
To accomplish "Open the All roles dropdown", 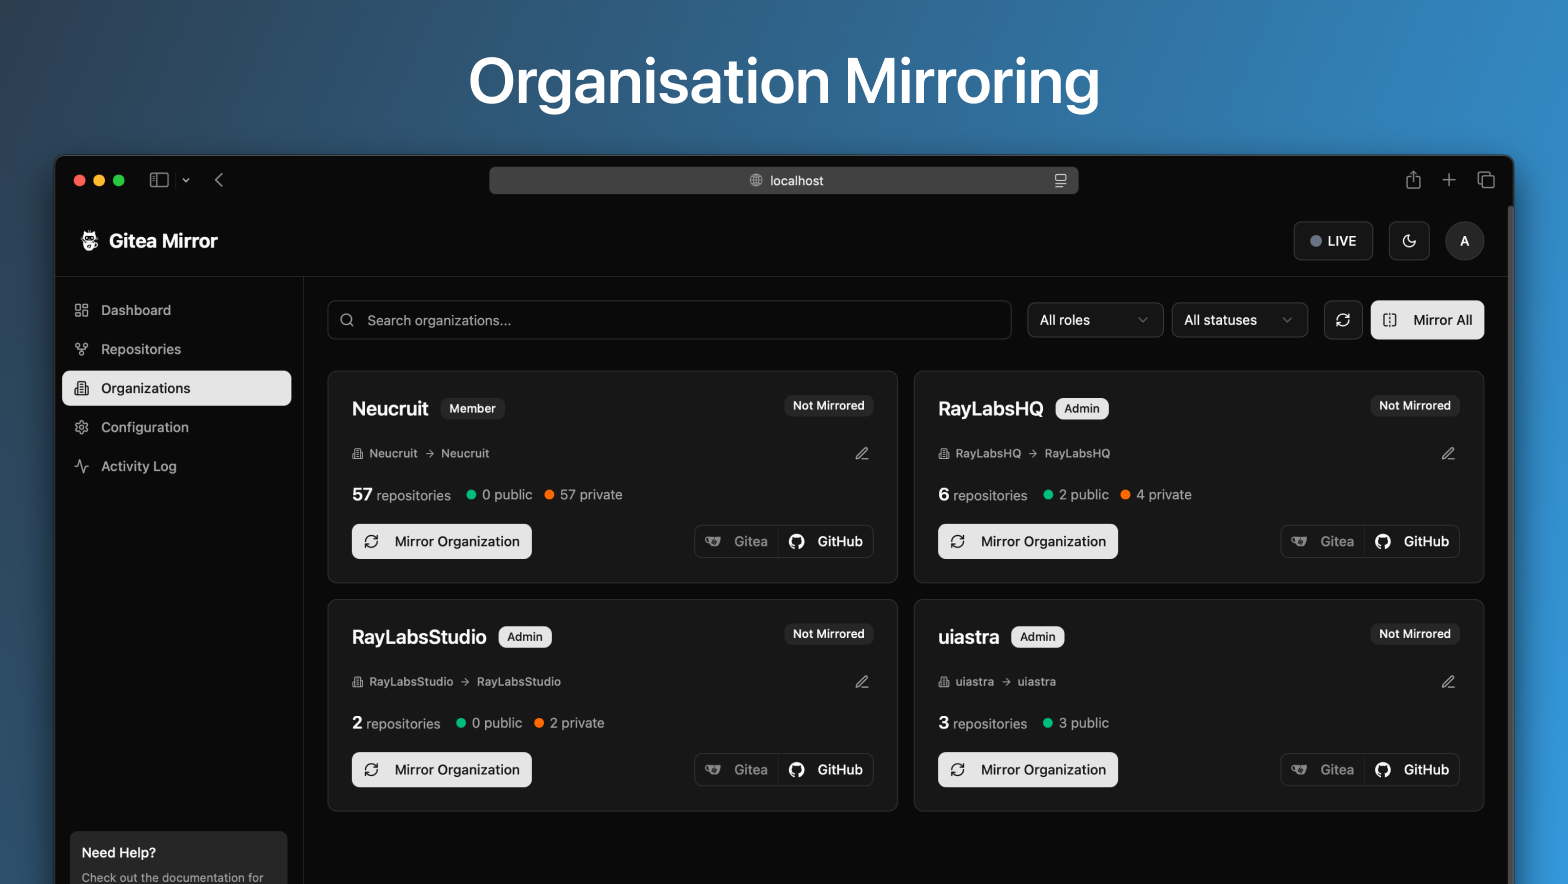I will pyautogui.click(x=1094, y=320).
